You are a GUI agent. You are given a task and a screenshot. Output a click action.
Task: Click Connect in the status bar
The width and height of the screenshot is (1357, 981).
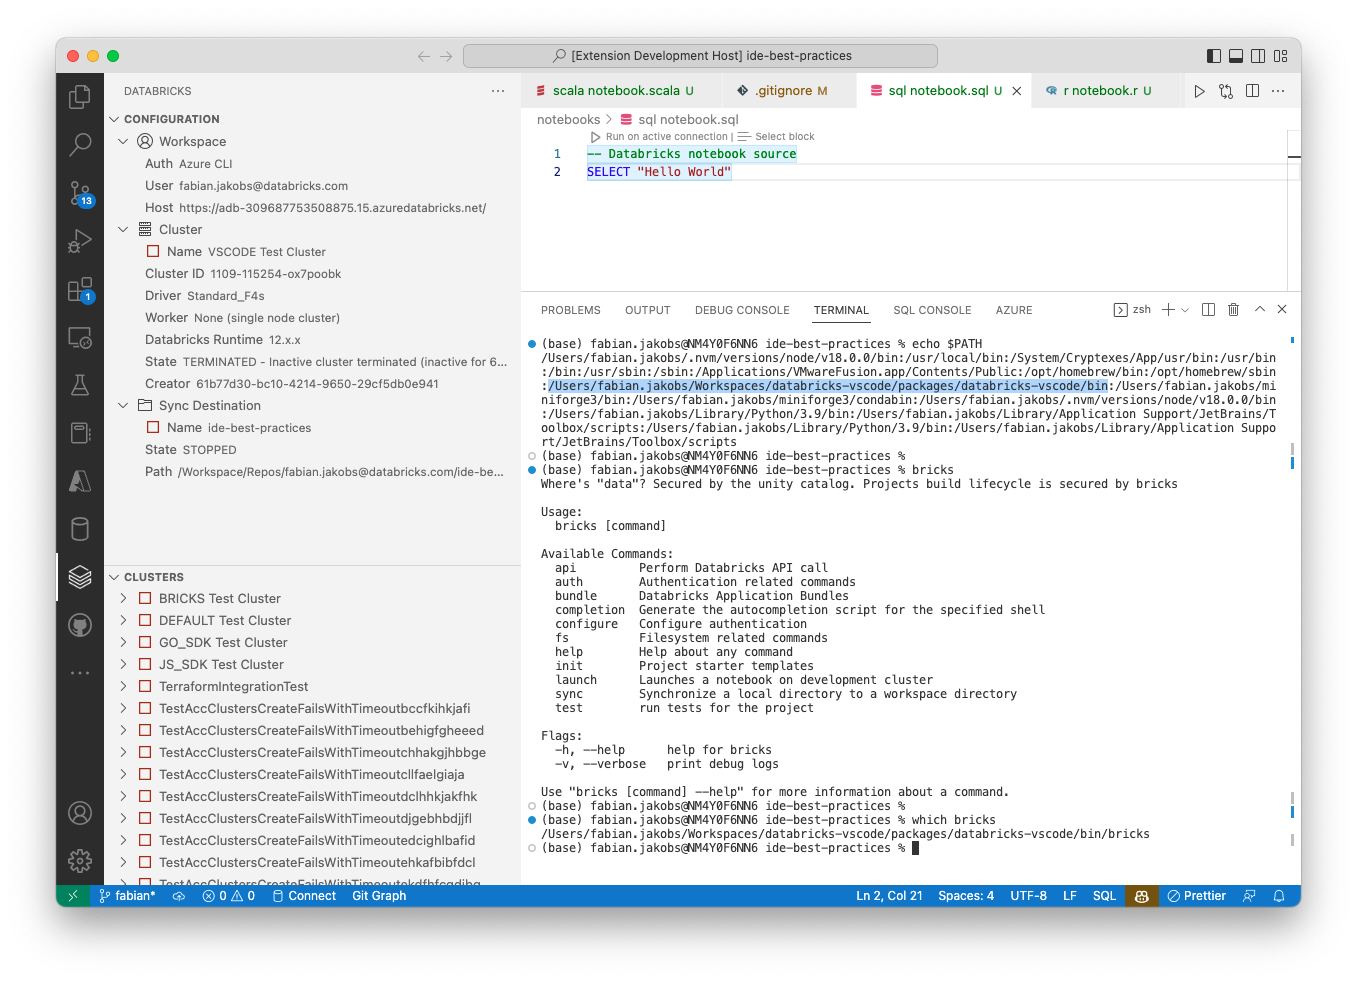click(304, 896)
